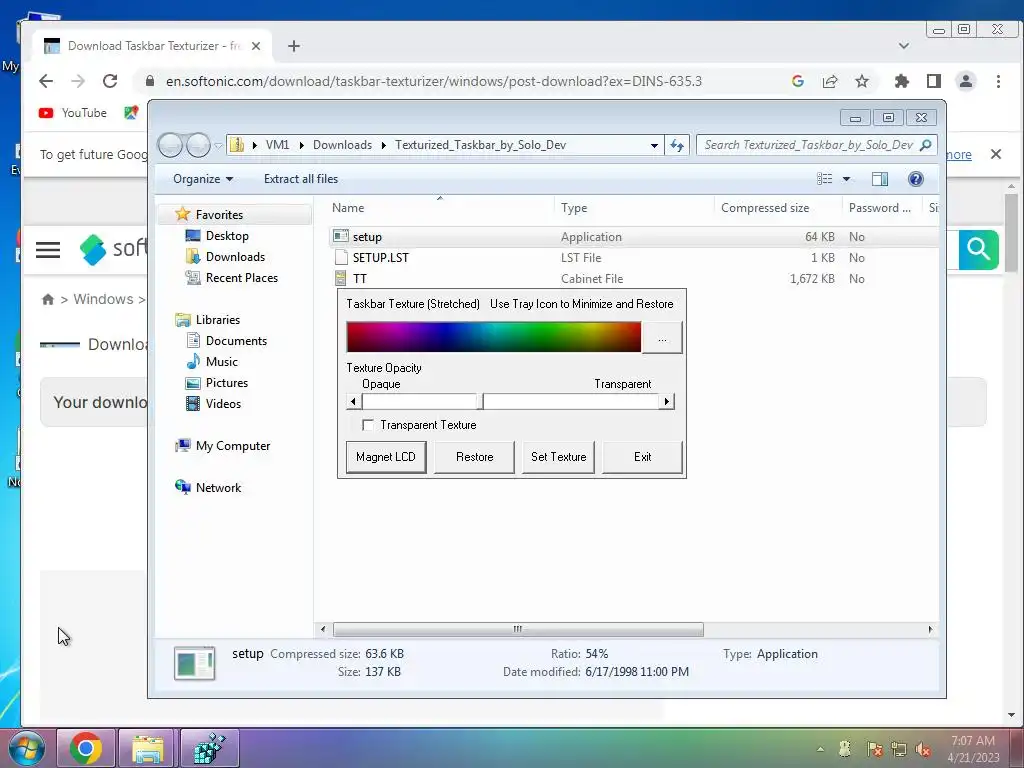Click the VM1 breadcrumb in address bar
This screenshot has width=1024, height=768.
coord(277,145)
